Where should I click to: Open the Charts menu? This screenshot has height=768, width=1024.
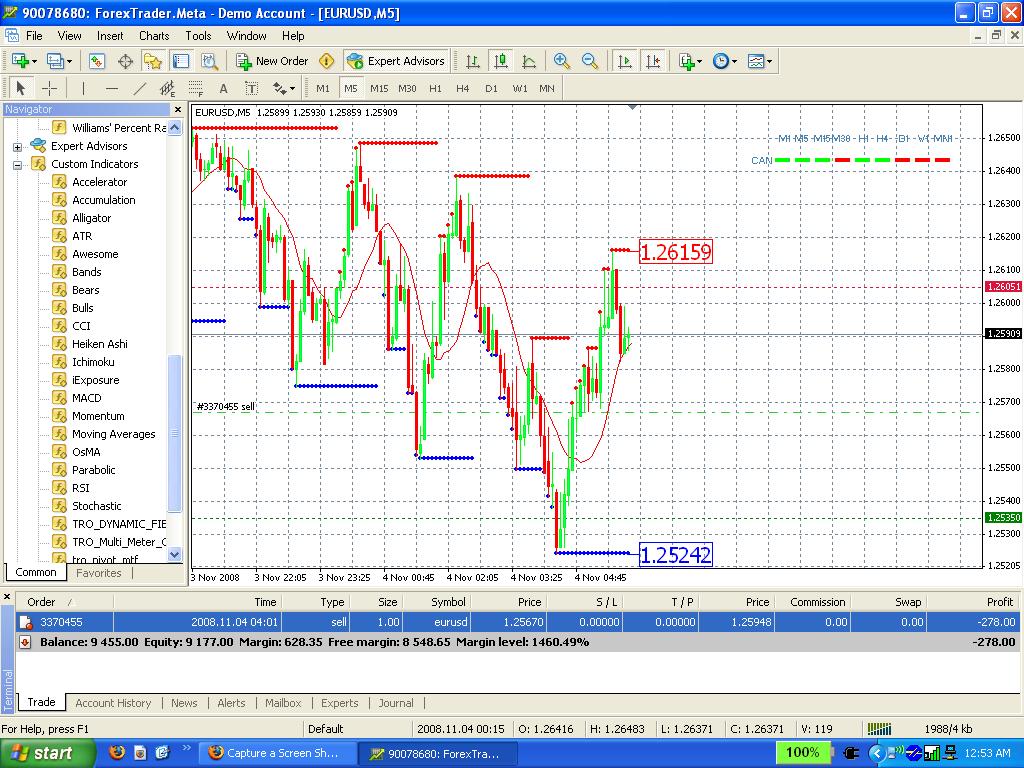coord(154,35)
